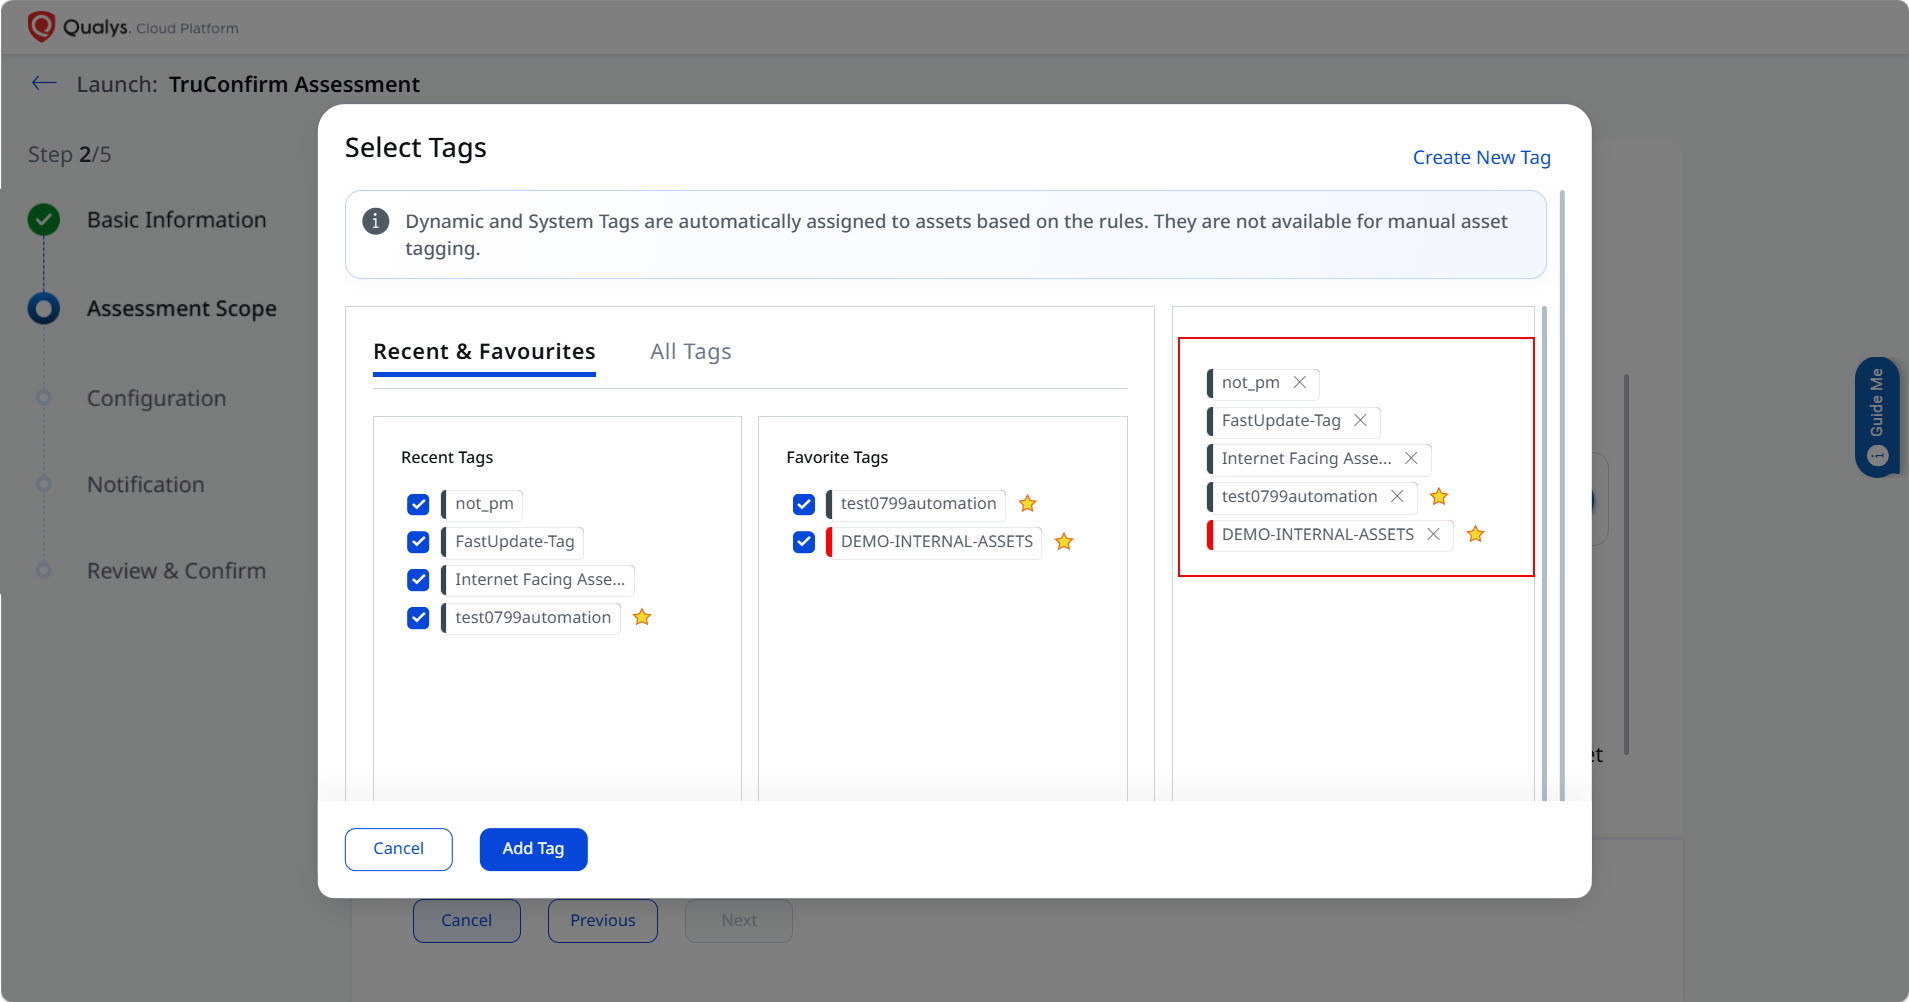Screen dimensions: 1909x1002
Task: Click the 'Select Tags' dialog title
Action: point(415,148)
